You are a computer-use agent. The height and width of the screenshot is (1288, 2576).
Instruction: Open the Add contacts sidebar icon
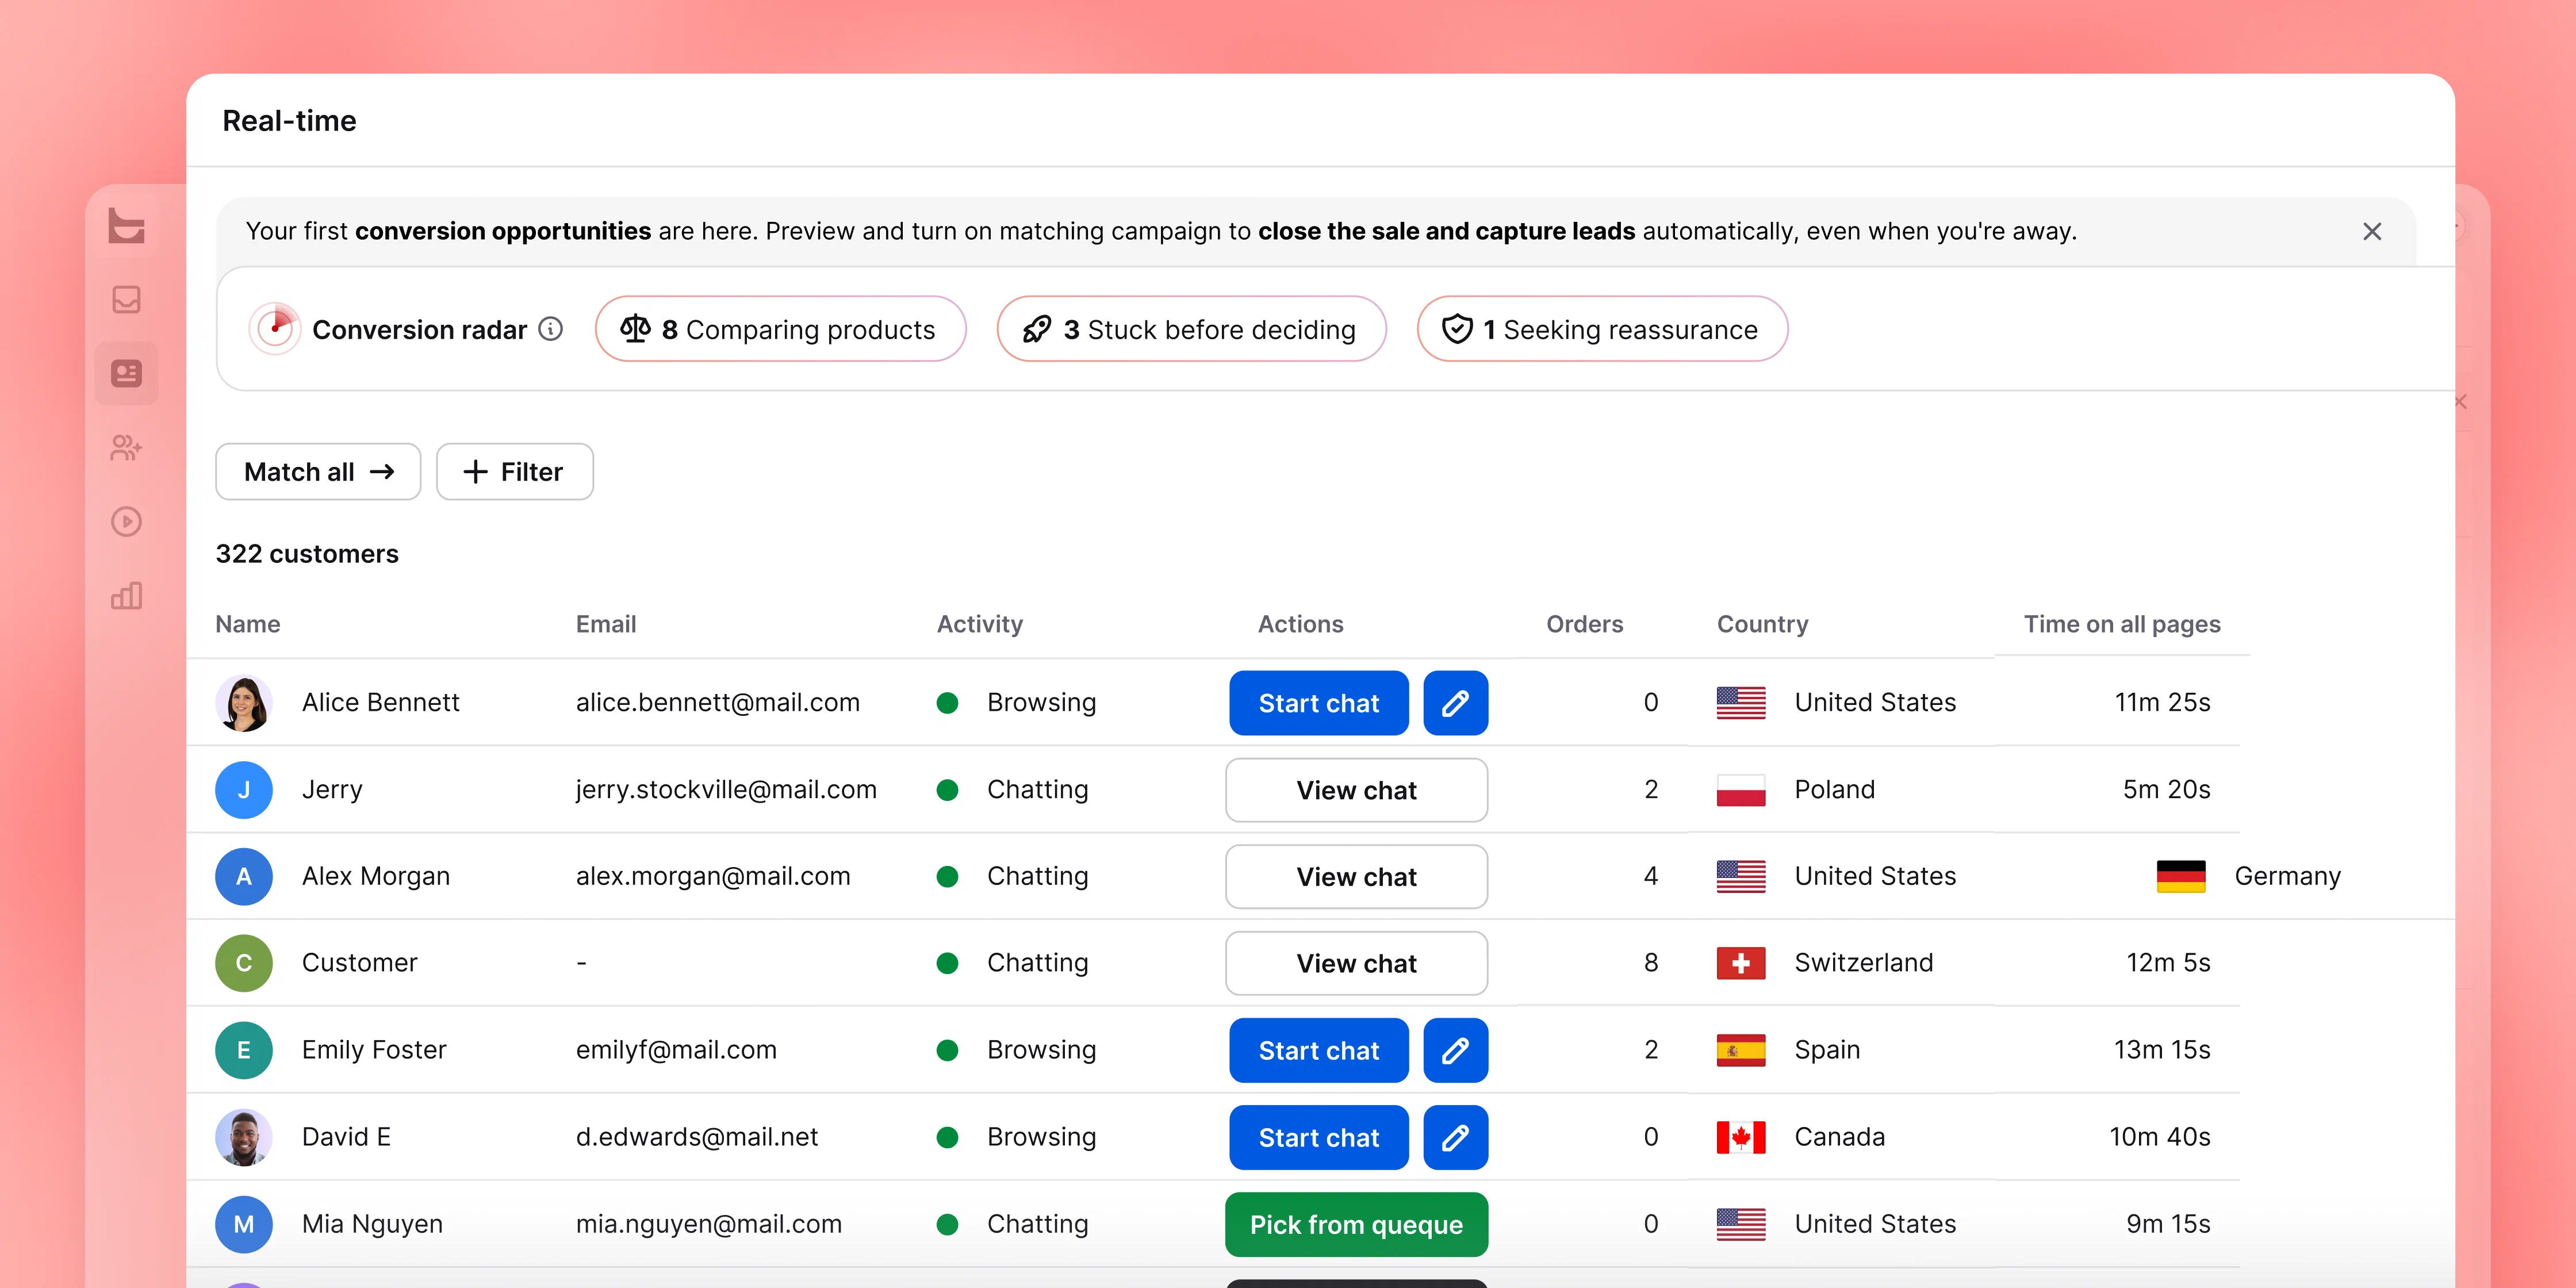126,447
